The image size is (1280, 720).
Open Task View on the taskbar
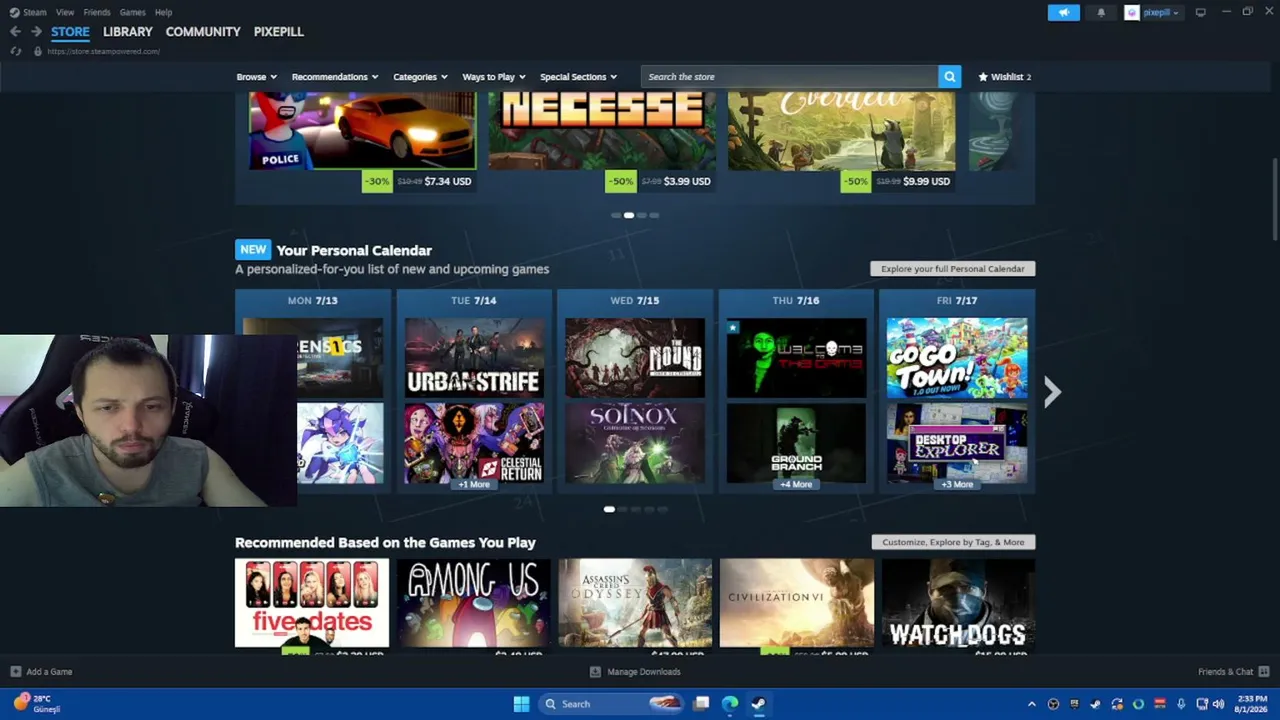coord(702,704)
